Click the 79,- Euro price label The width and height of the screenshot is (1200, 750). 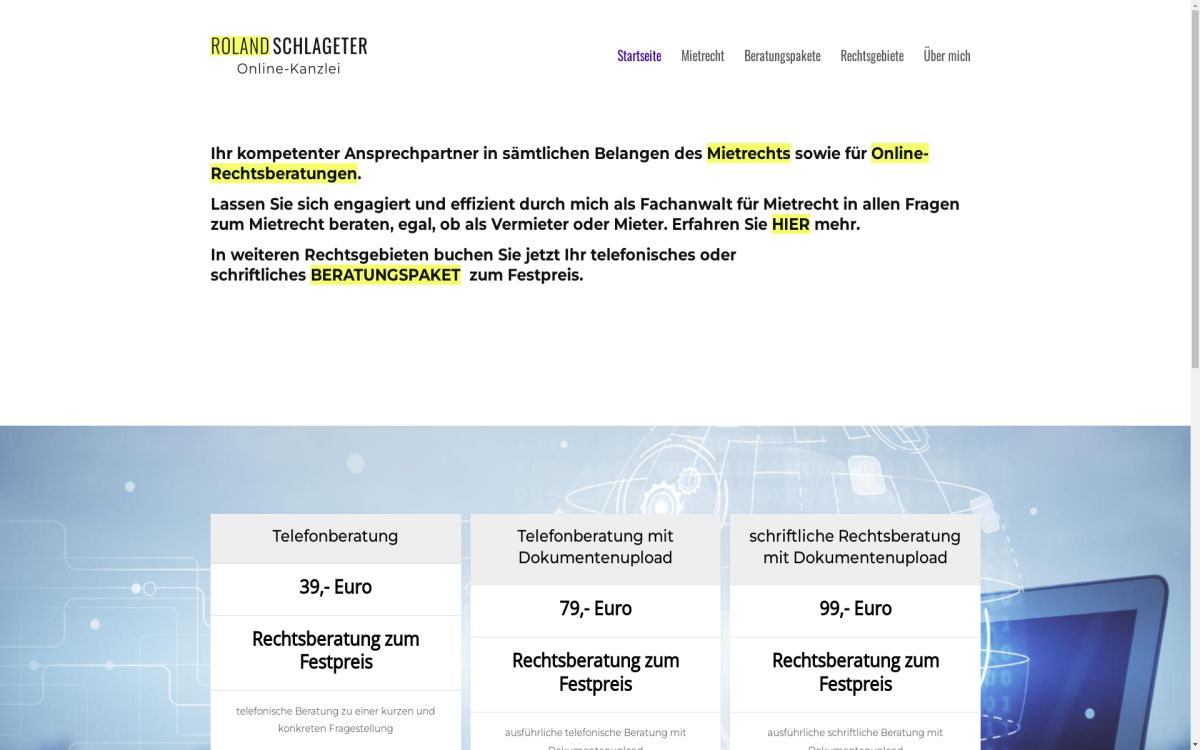[x=595, y=609]
